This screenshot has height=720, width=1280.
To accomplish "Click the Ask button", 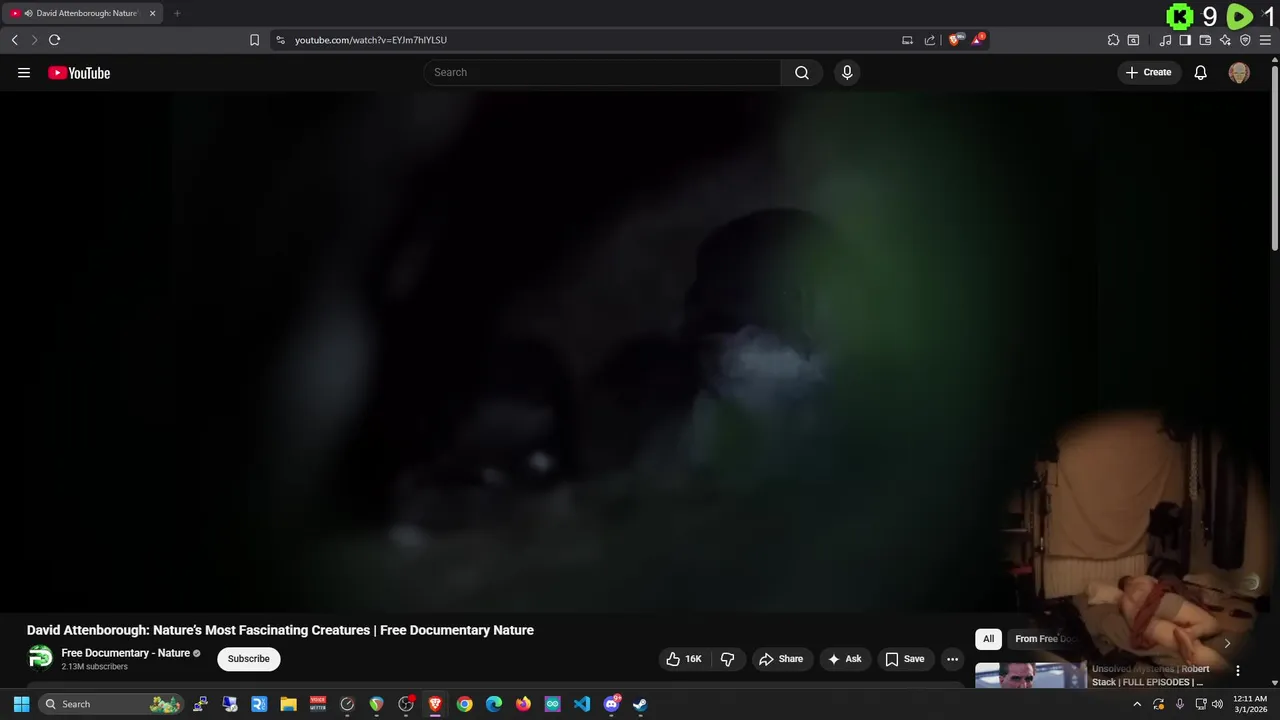I will point(845,659).
